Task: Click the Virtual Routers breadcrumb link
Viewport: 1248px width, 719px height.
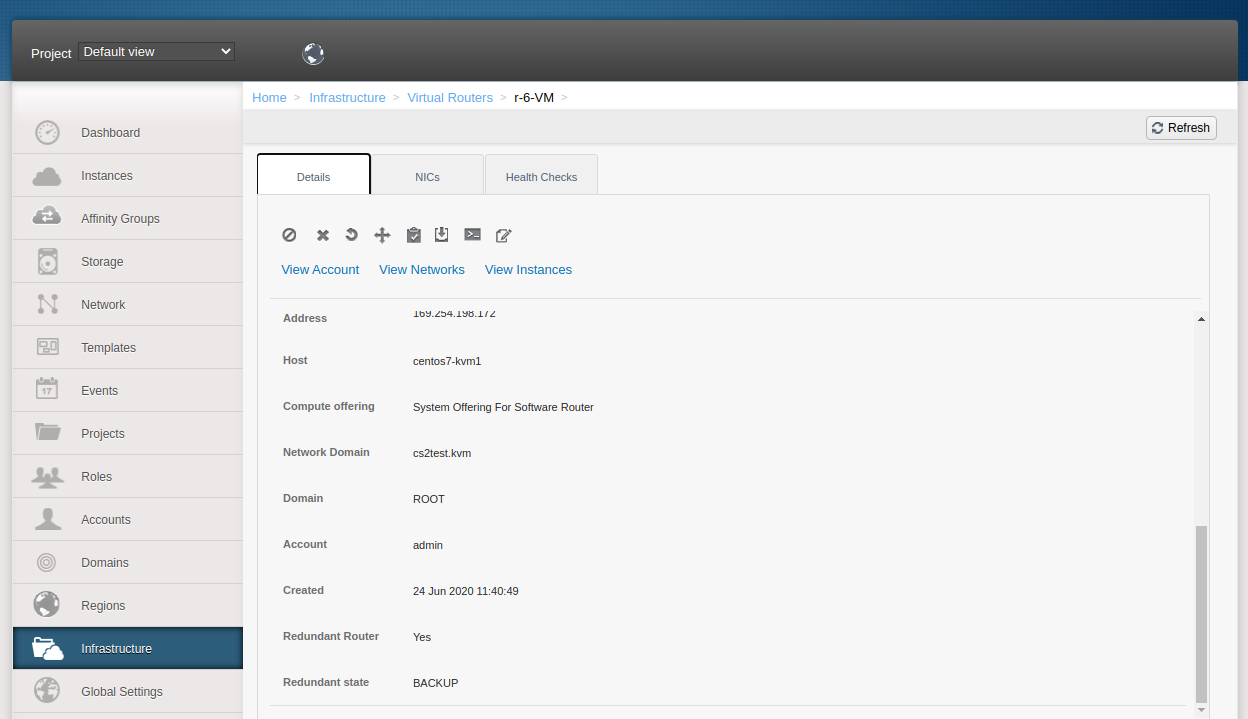Action: 450,97
